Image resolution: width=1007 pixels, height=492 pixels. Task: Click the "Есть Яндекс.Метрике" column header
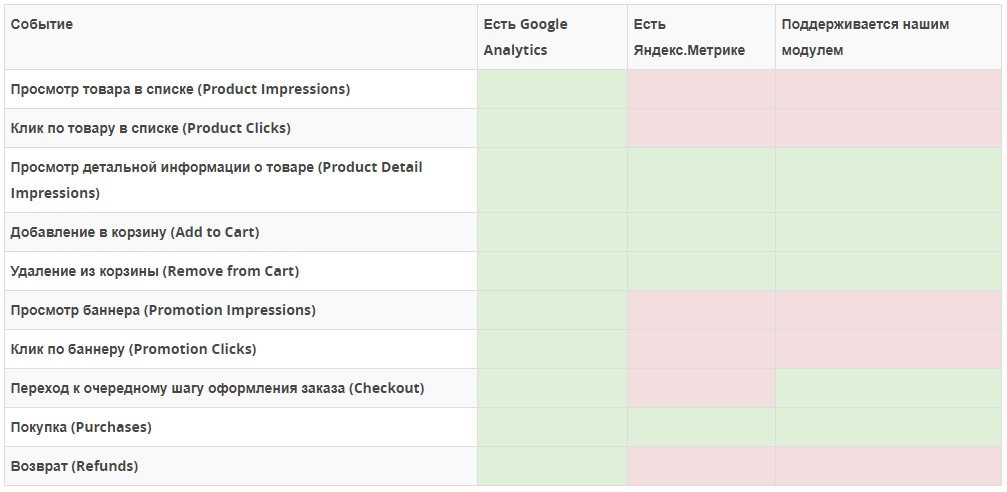pos(689,37)
